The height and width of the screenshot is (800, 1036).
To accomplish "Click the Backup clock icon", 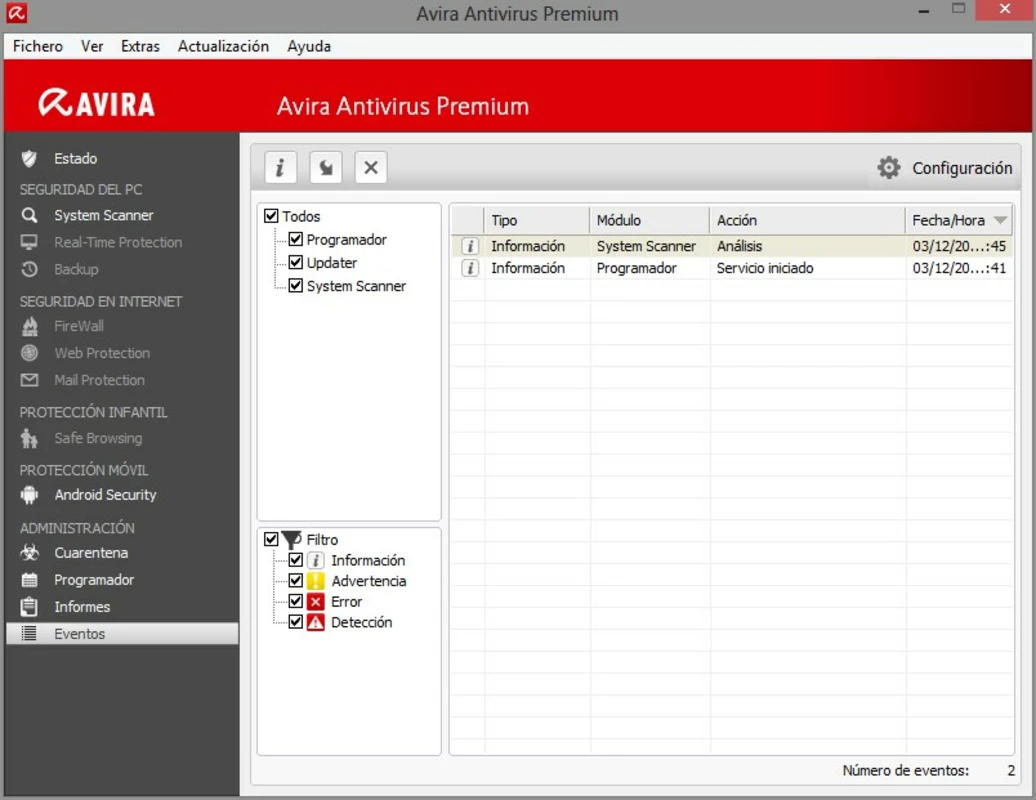I will click(29, 270).
